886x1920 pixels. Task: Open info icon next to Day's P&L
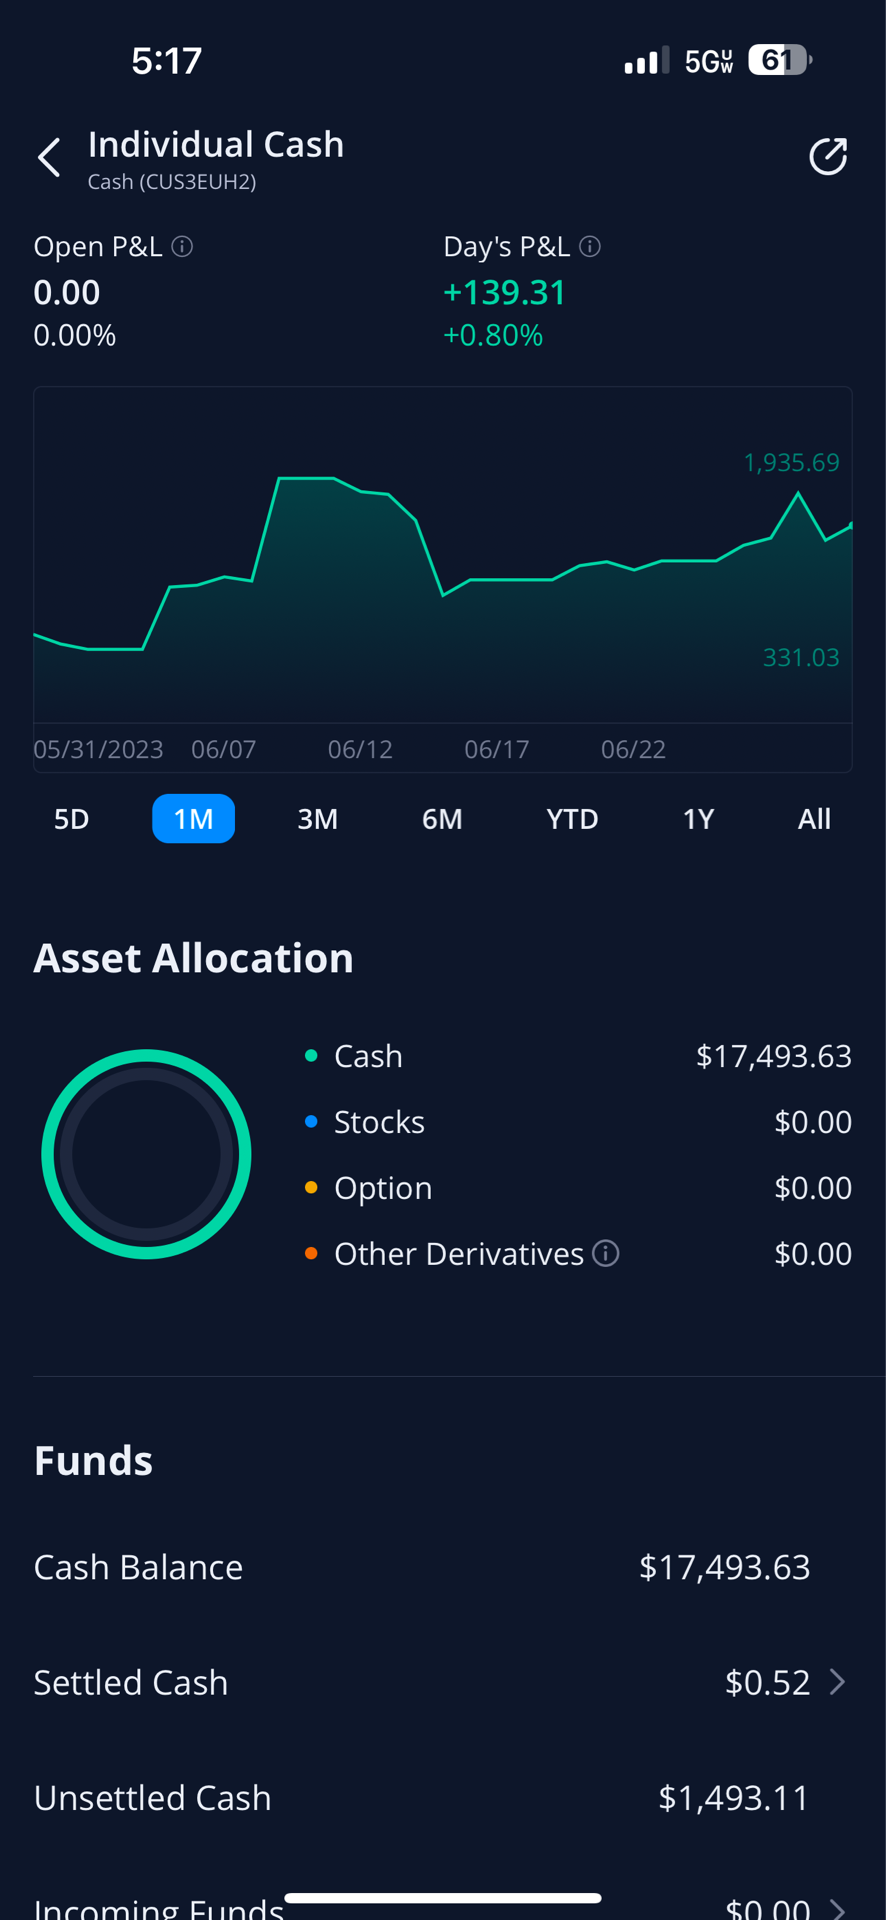tap(590, 246)
